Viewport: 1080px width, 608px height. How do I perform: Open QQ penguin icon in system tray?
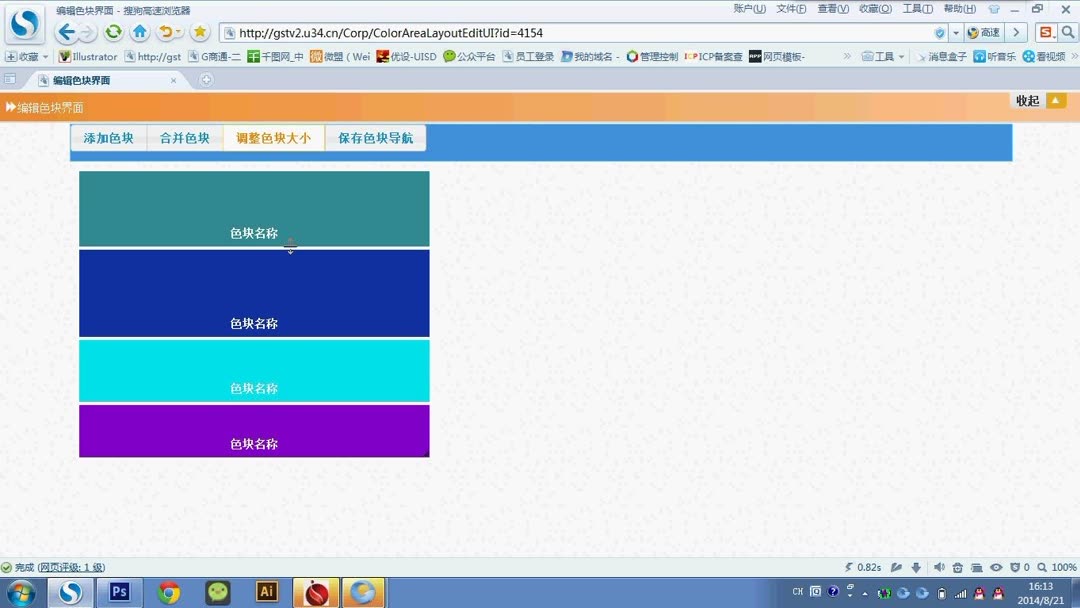(x=980, y=591)
